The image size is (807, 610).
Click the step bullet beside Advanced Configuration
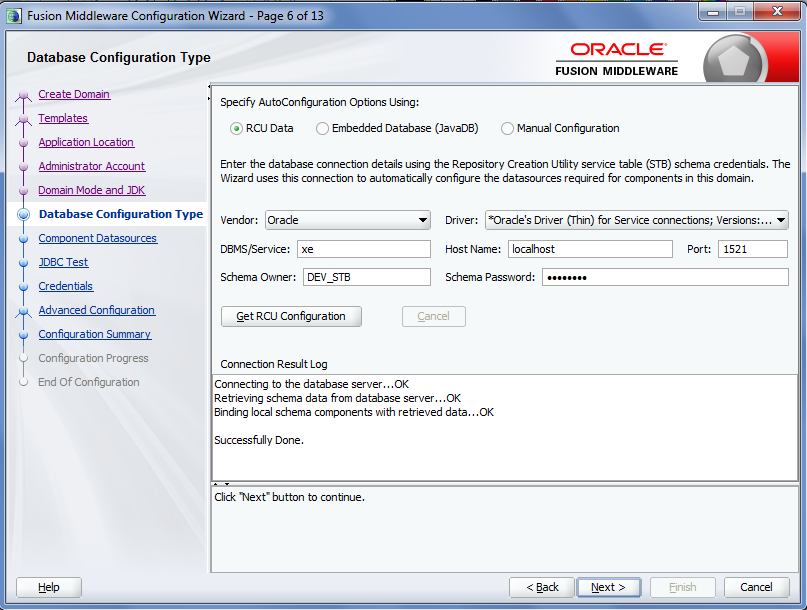click(23, 311)
